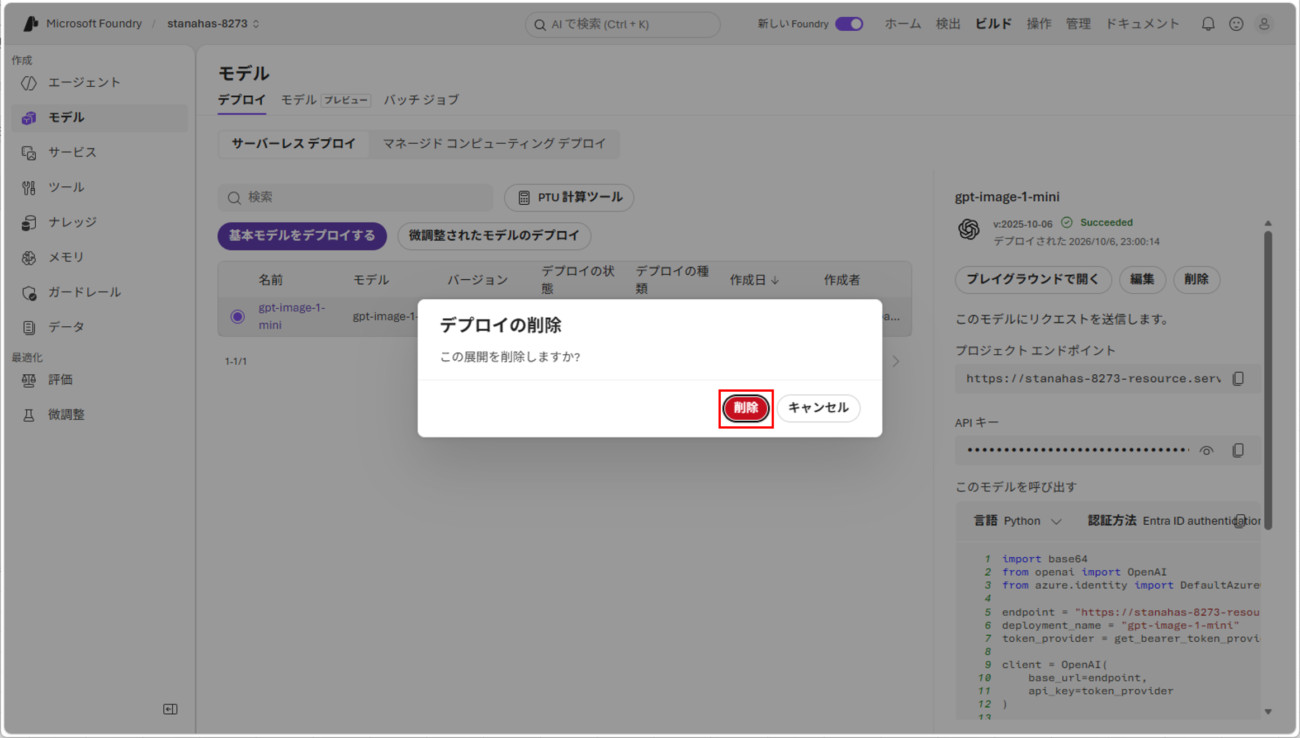This screenshot has height=738, width=1300.
Task: Select the データ icon in the sidebar
Action: click(29, 328)
